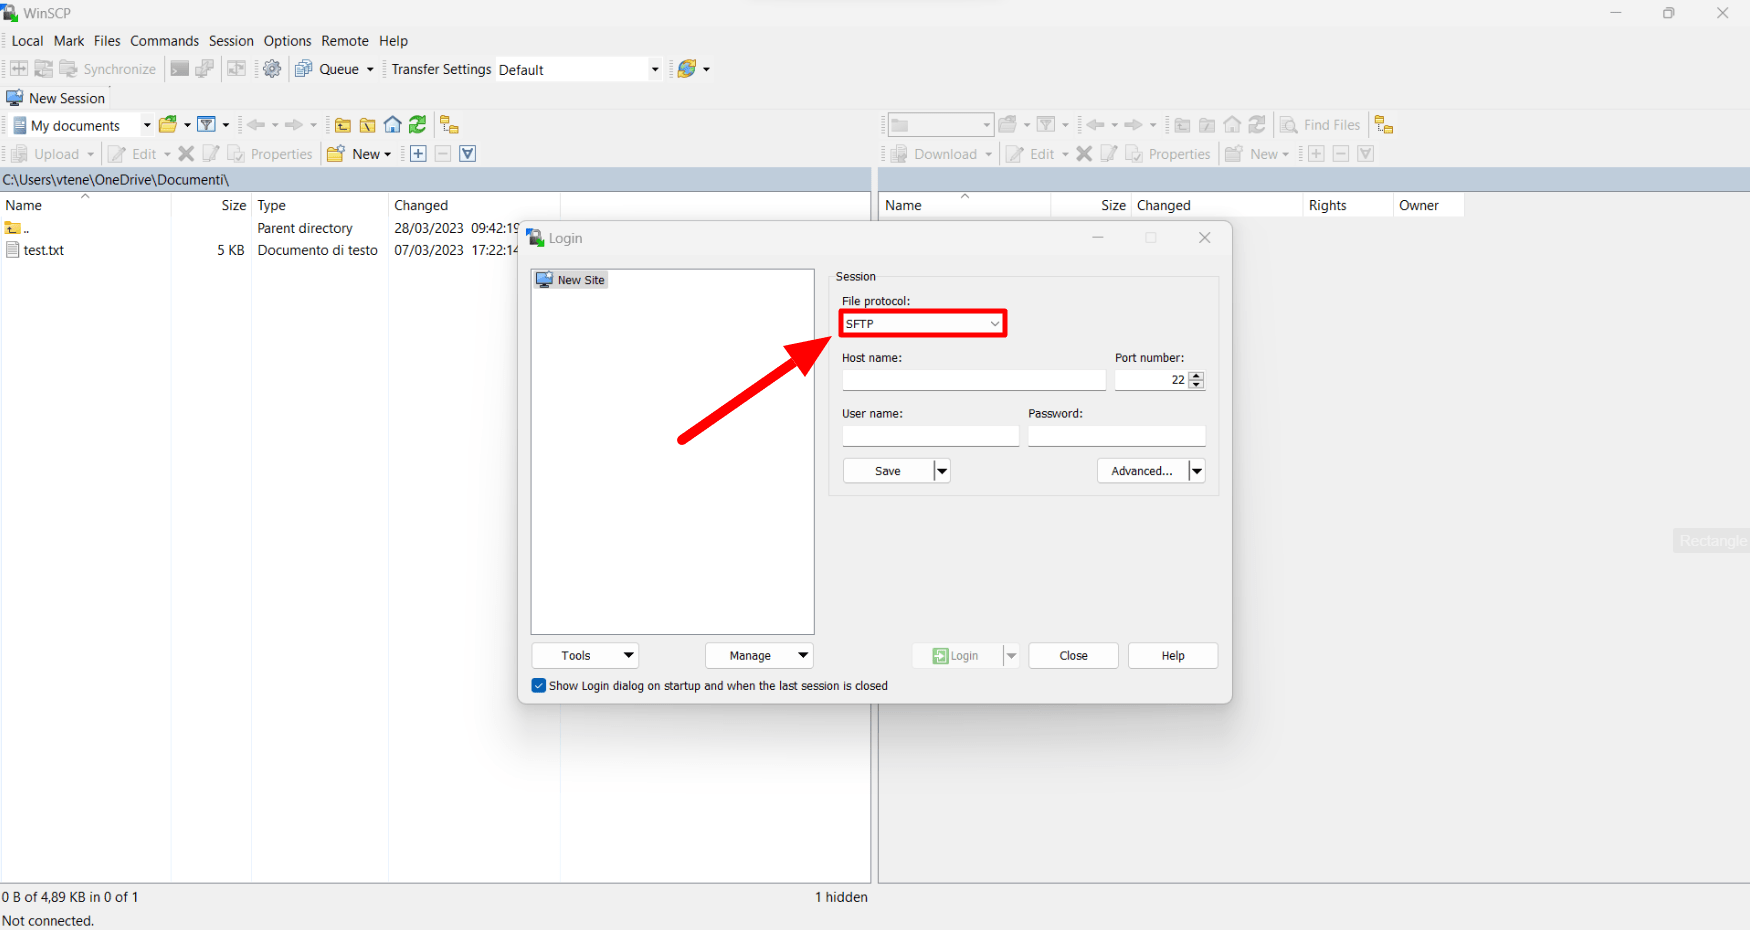The height and width of the screenshot is (930, 1750).
Task: Toggle the local directory tree icon
Action: pos(450,125)
